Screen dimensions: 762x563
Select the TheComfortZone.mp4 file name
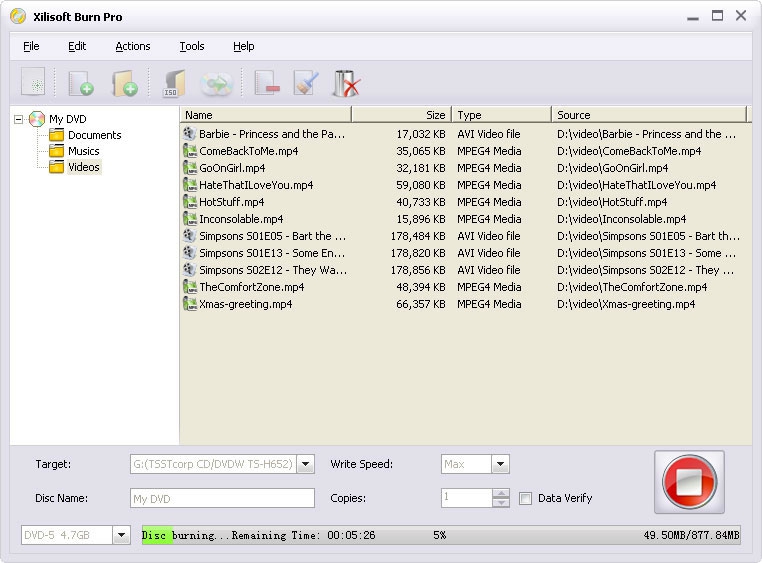click(x=252, y=287)
